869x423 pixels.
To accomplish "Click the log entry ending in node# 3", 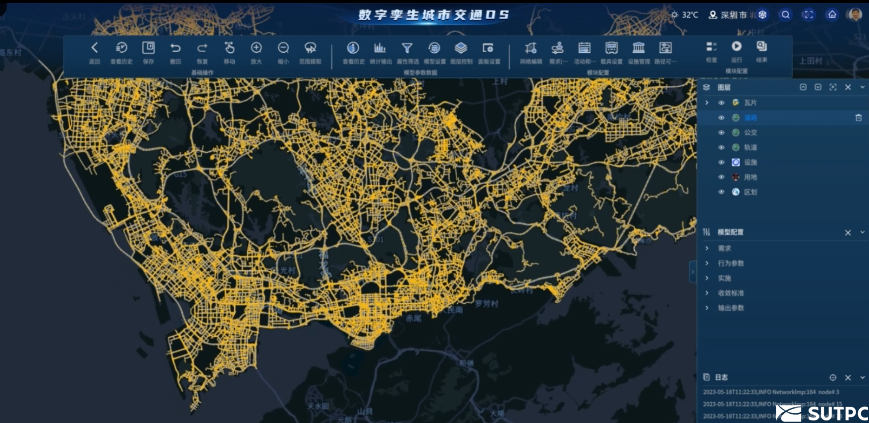I will (771, 392).
